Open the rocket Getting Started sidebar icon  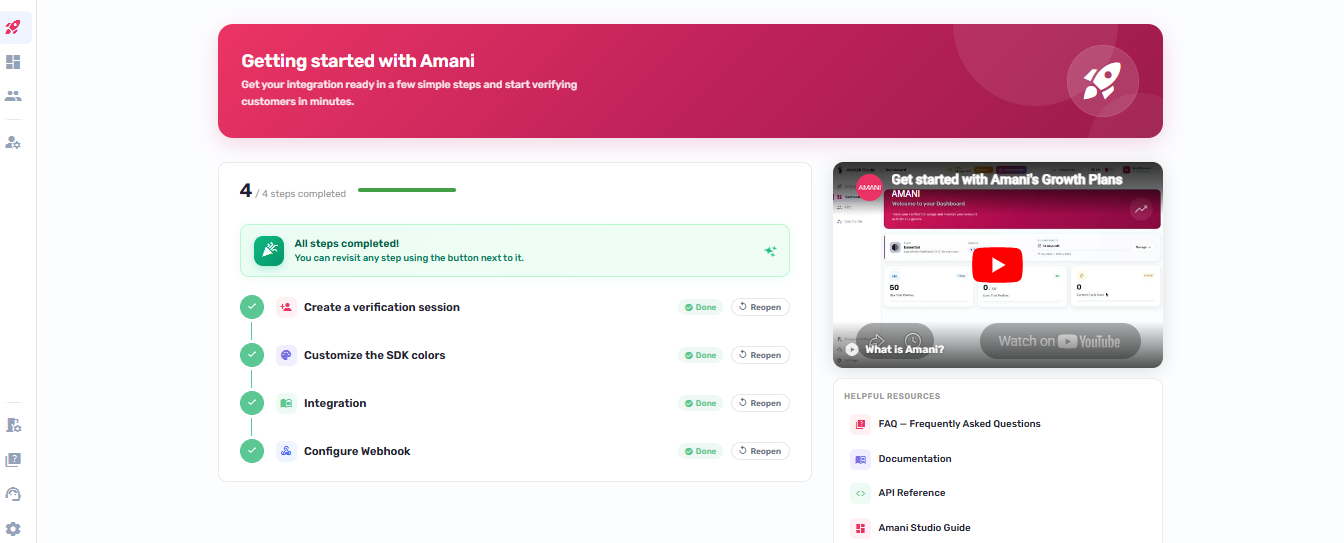[13, 27]
